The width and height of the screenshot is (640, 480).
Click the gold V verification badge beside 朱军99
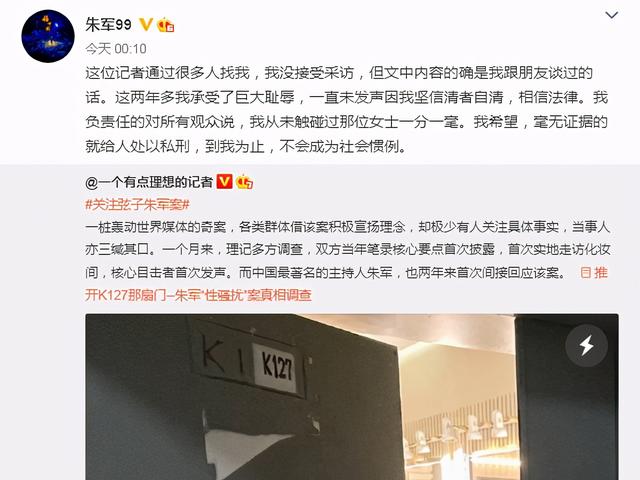146,24
